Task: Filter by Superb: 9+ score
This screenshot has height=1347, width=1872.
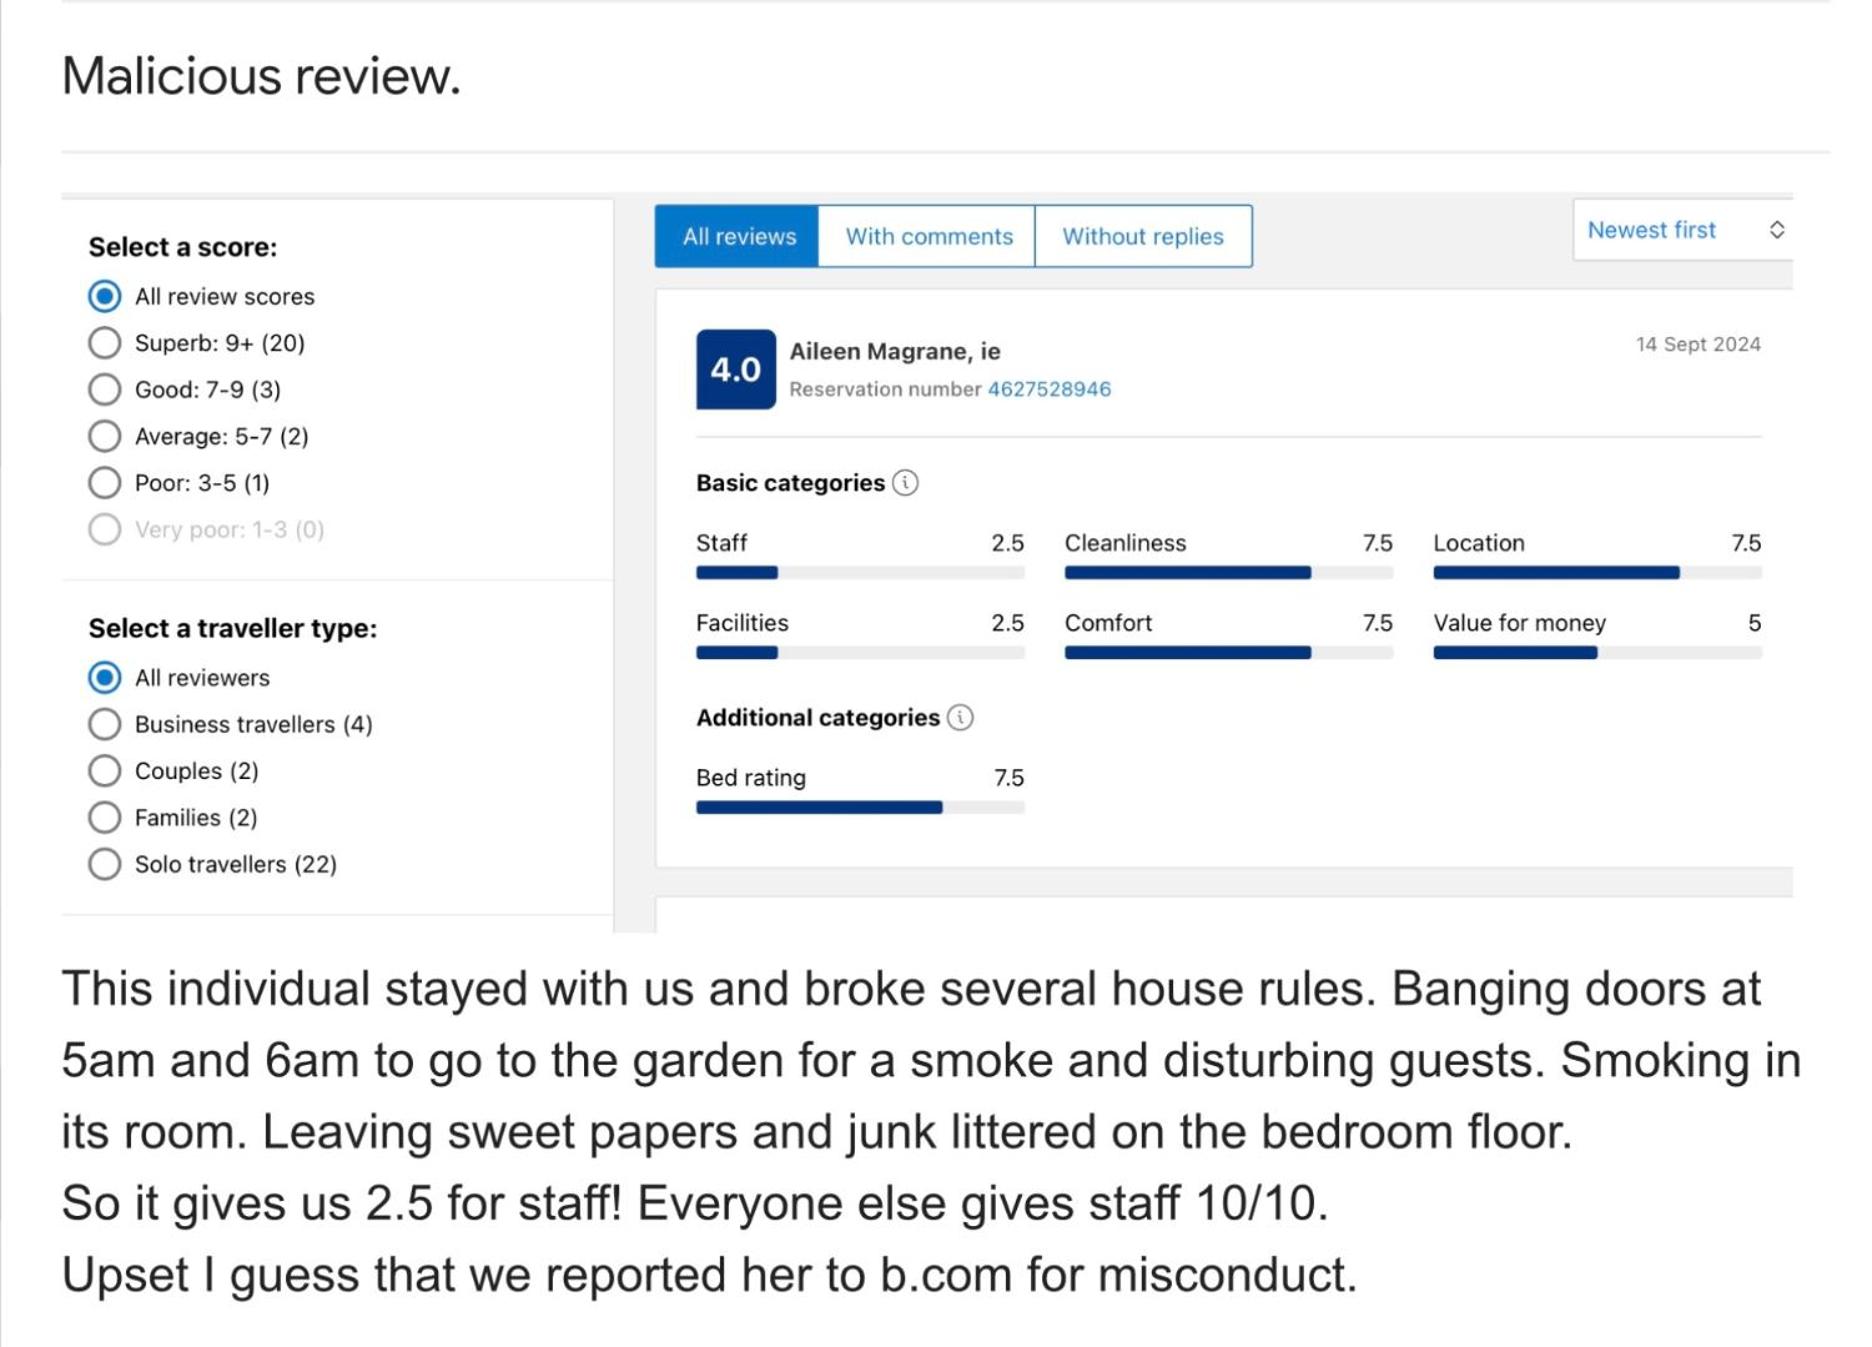Action: click(105, 343)
